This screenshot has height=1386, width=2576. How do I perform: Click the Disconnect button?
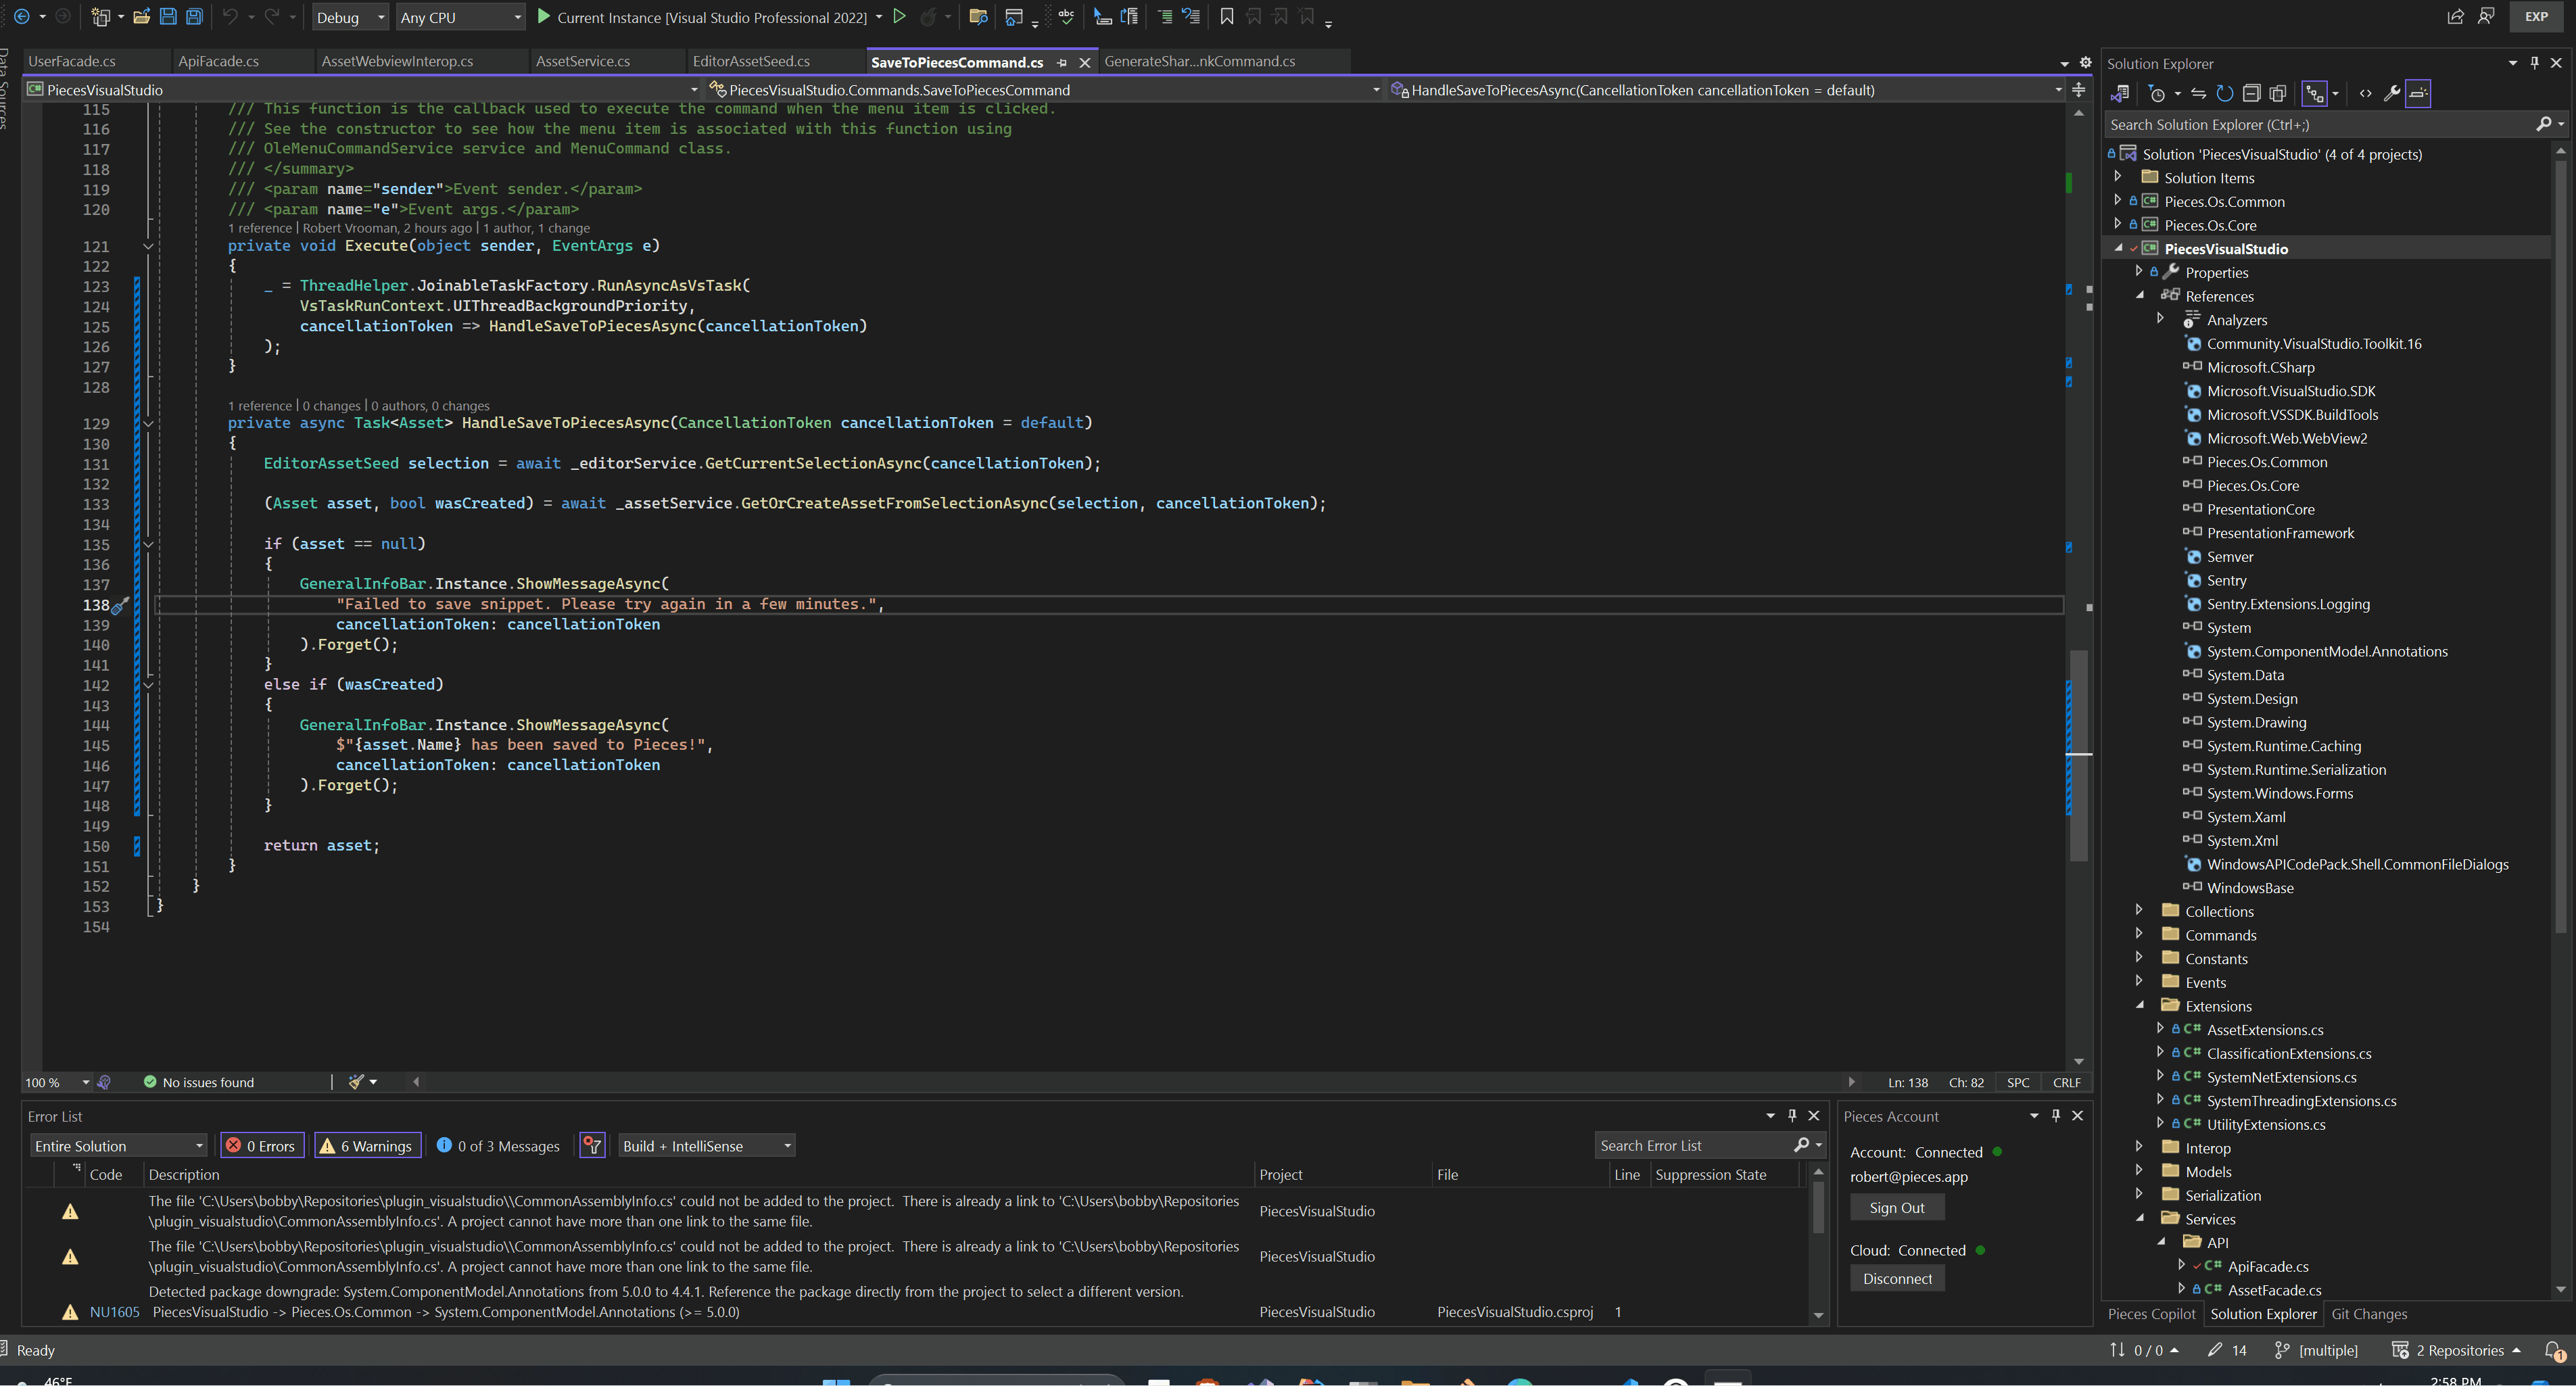(1897, 1278)
